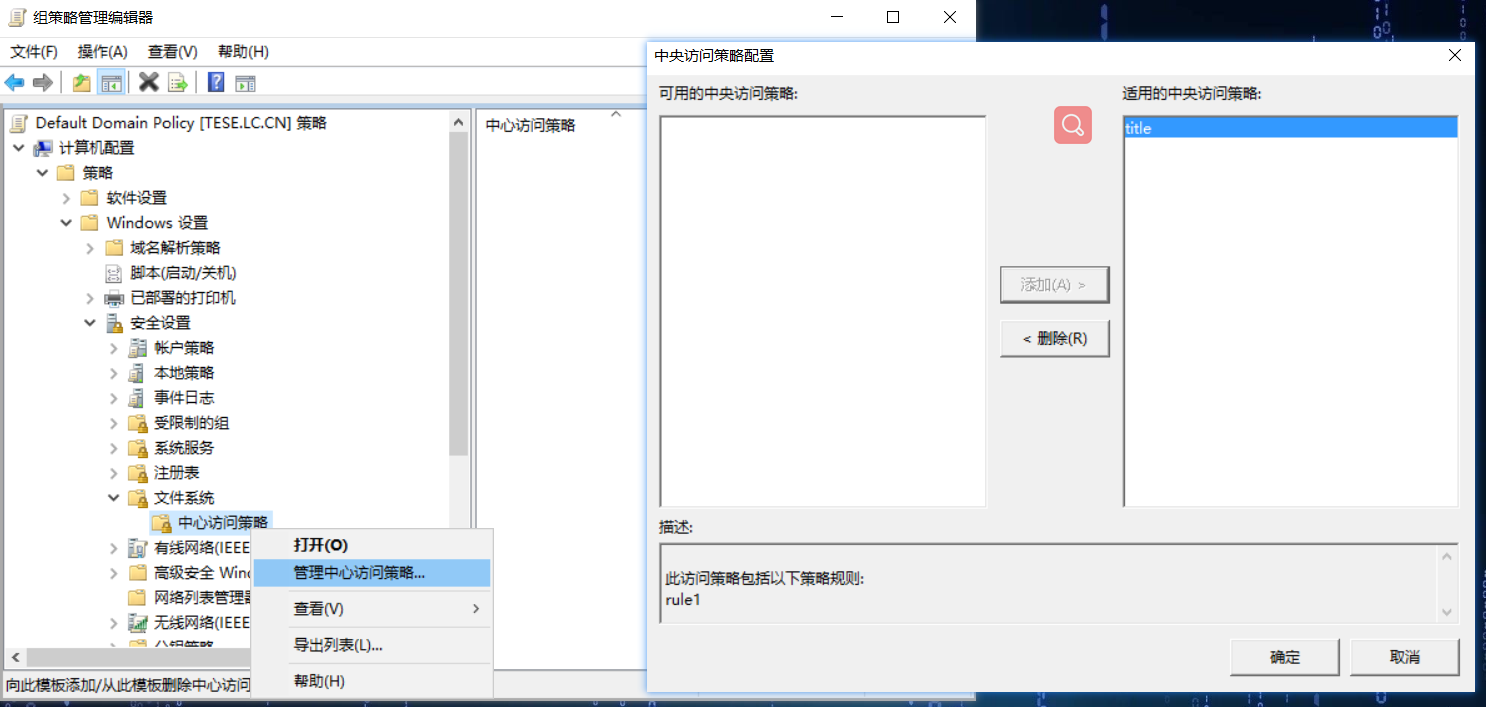1486x707 pixels.
Task: Click the Up one level folder icon
Action: coord(82,82)
